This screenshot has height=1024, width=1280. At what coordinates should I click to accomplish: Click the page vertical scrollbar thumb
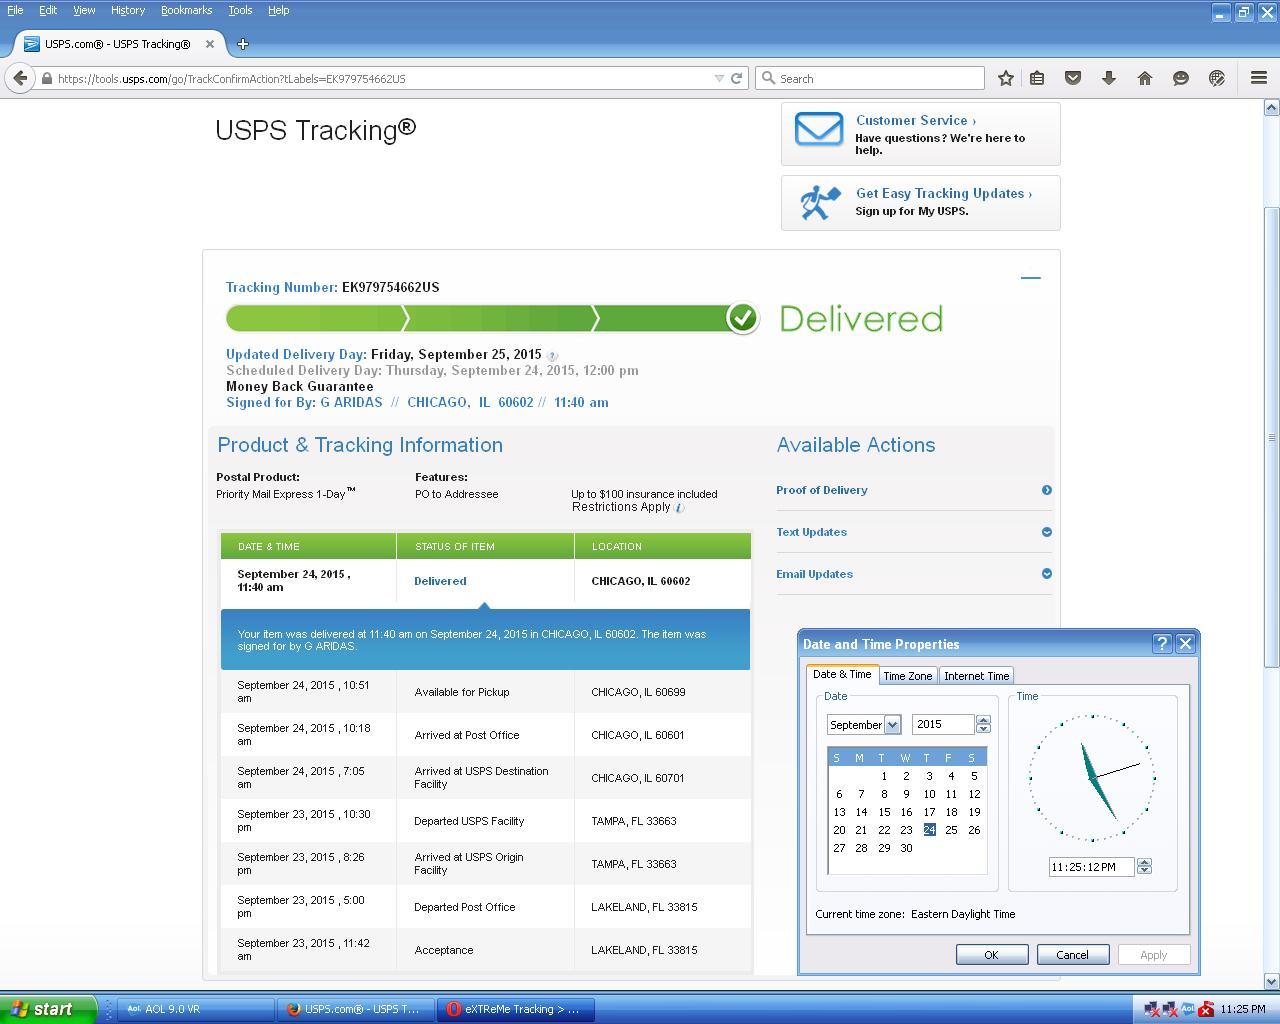coord(1271,438)
